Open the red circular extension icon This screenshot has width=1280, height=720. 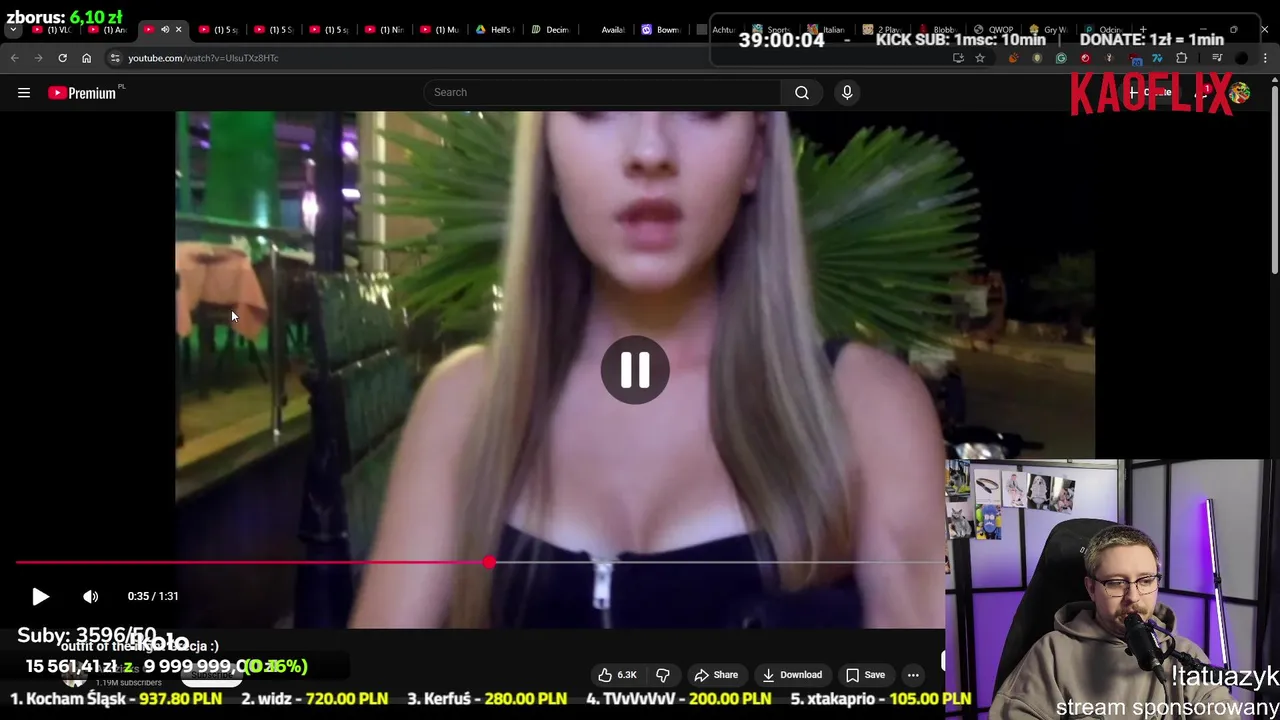(x=1085, y=58)
